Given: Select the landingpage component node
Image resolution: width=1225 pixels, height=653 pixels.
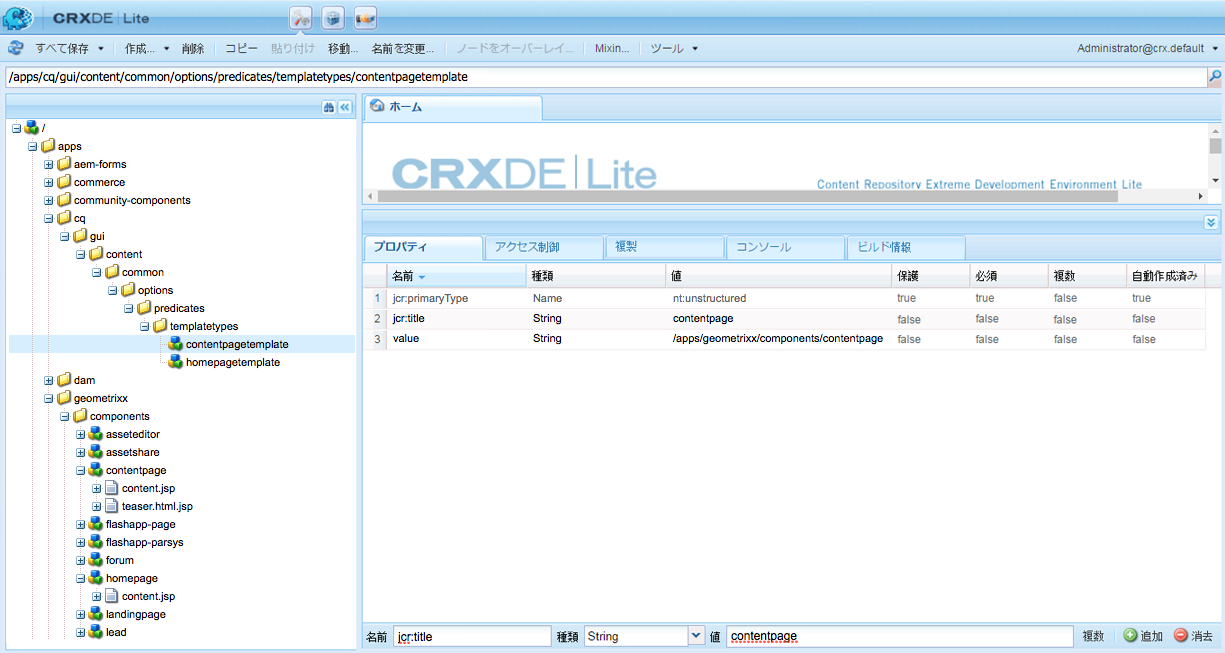Looking at the screenshot, I should click(x=136, y=614).
